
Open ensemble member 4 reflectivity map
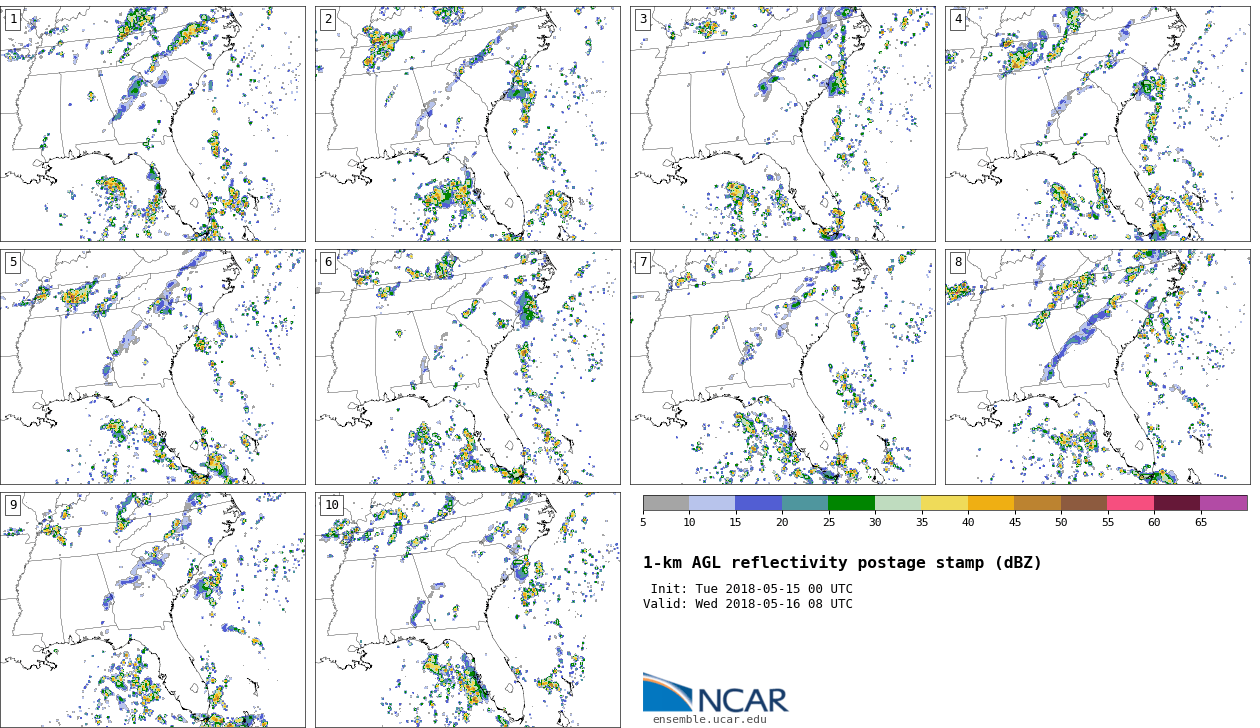(1097, 124)
